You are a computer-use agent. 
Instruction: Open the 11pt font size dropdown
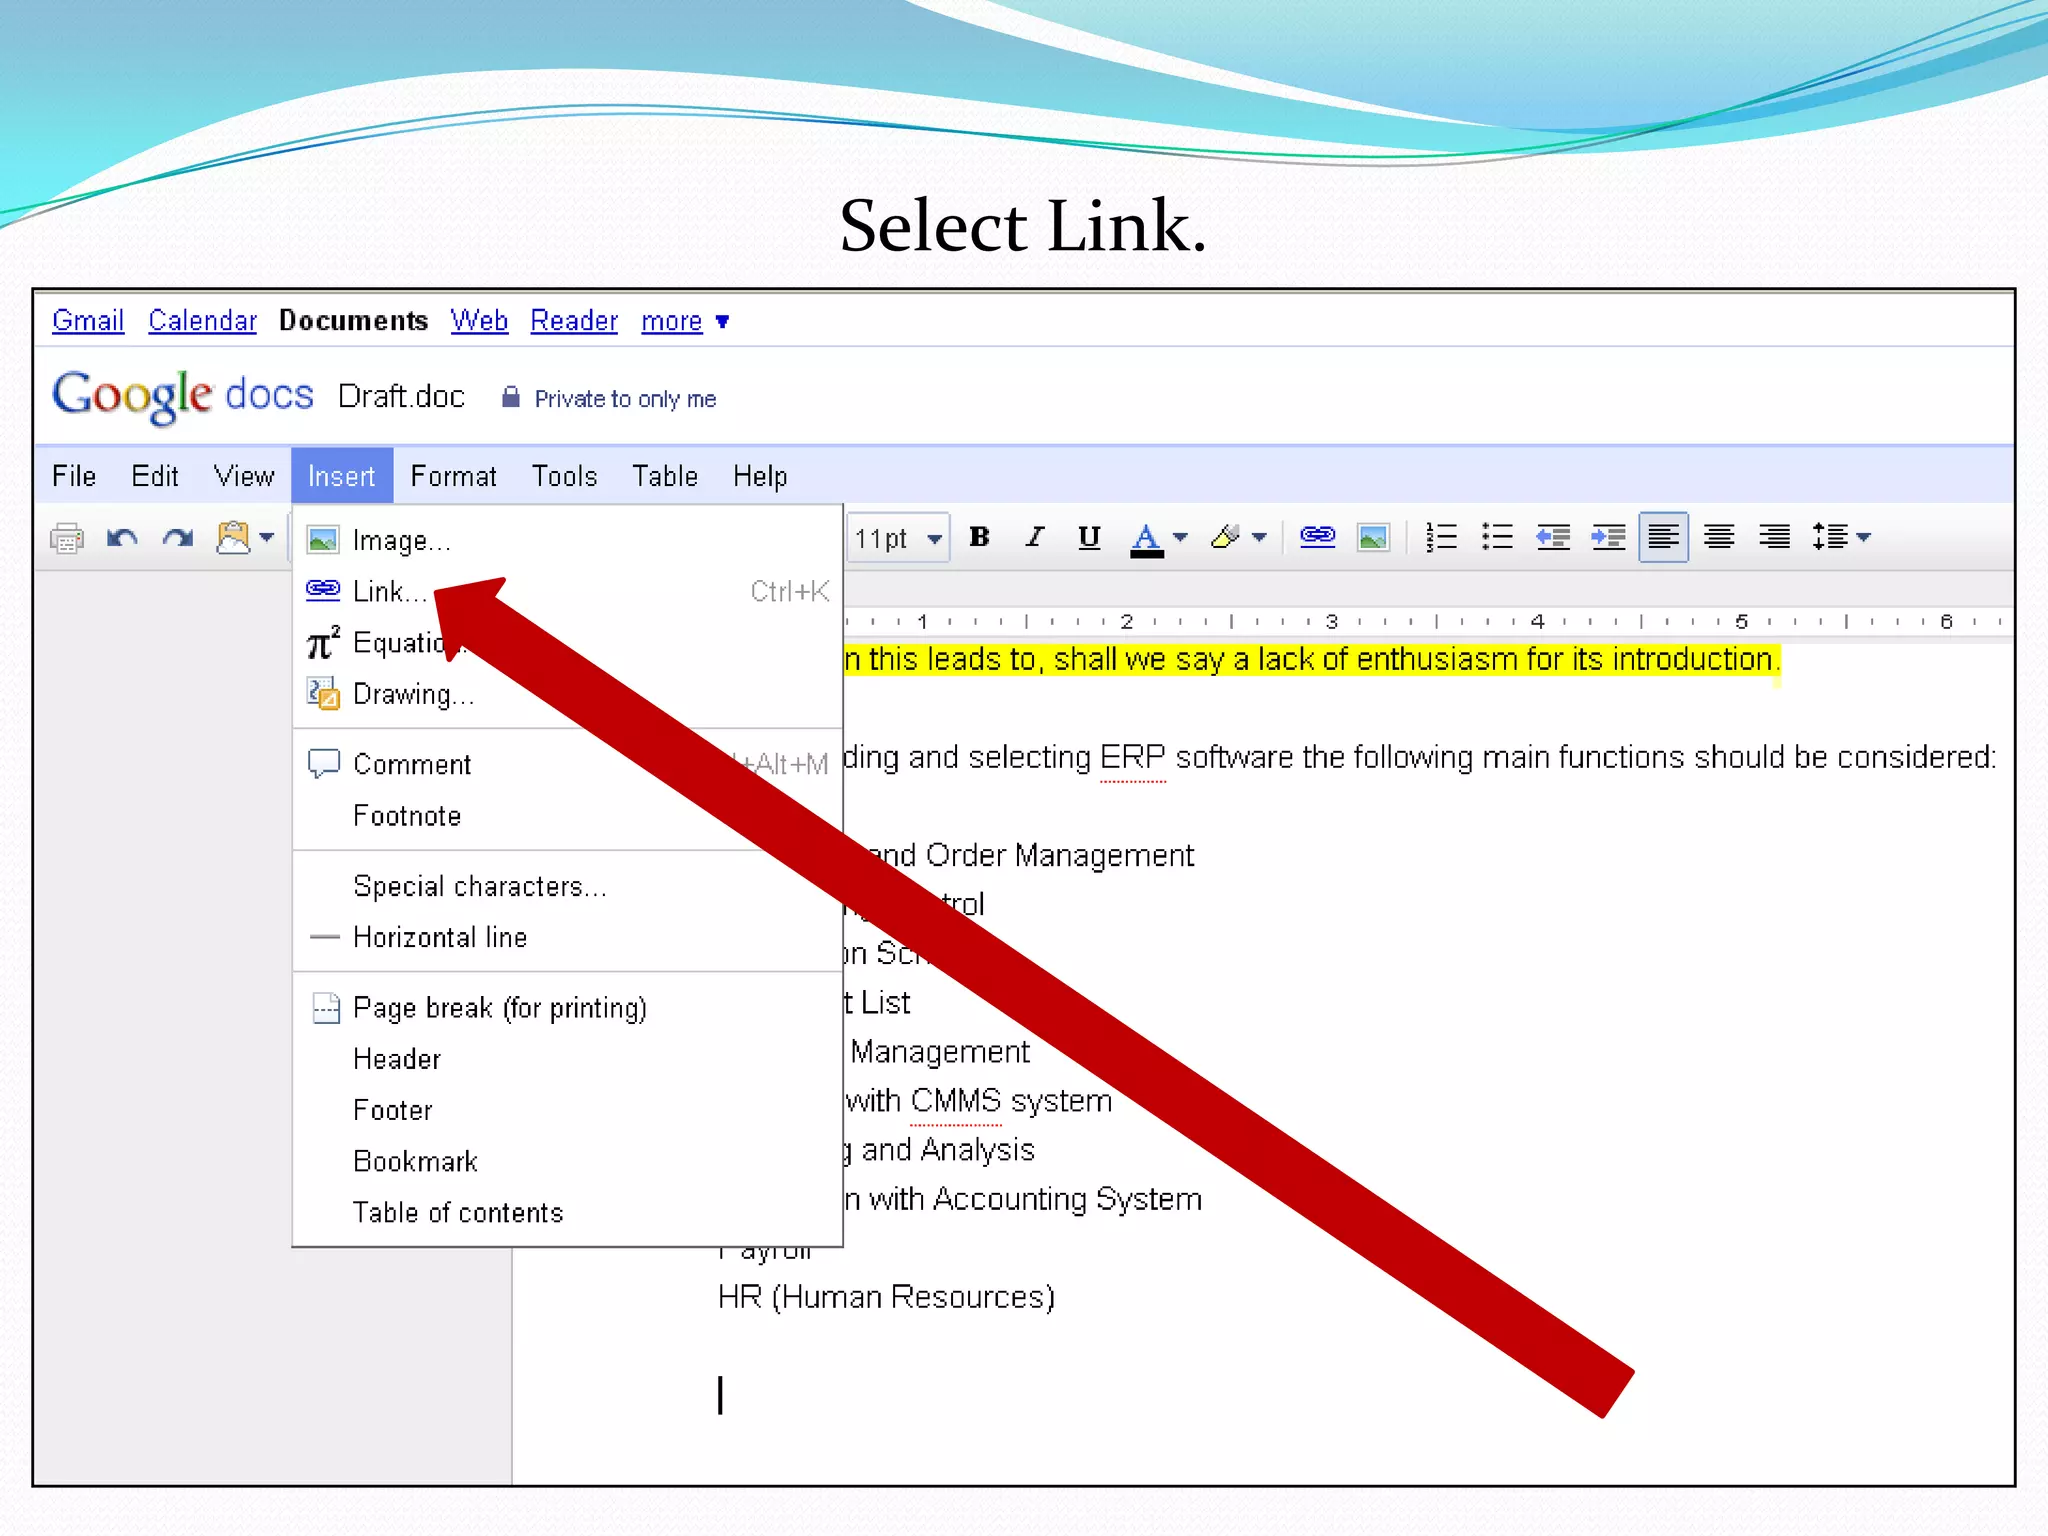[898, 538]
